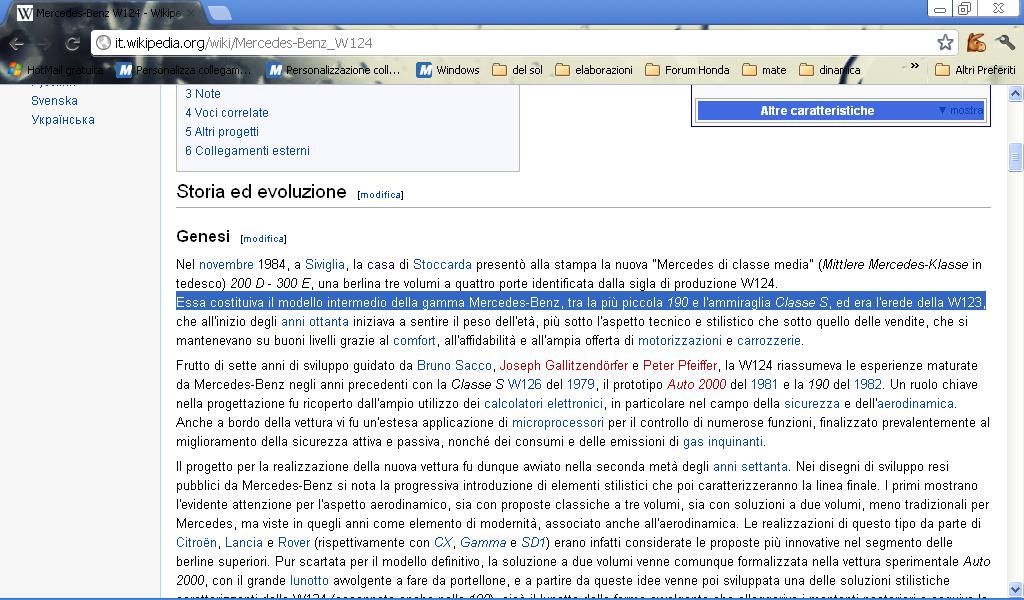
Task: Jump to section 4 Voci correlate
Action: [227, 112]
